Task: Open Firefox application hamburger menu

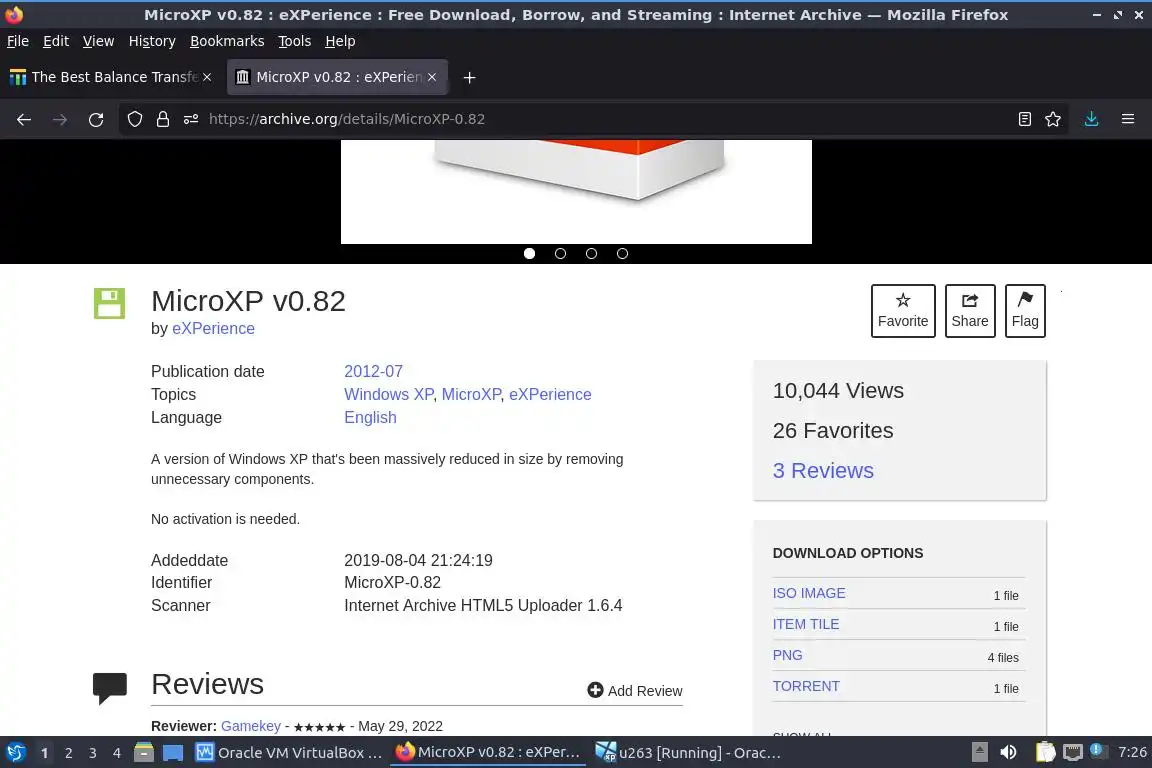Action: pos(1128,119)
